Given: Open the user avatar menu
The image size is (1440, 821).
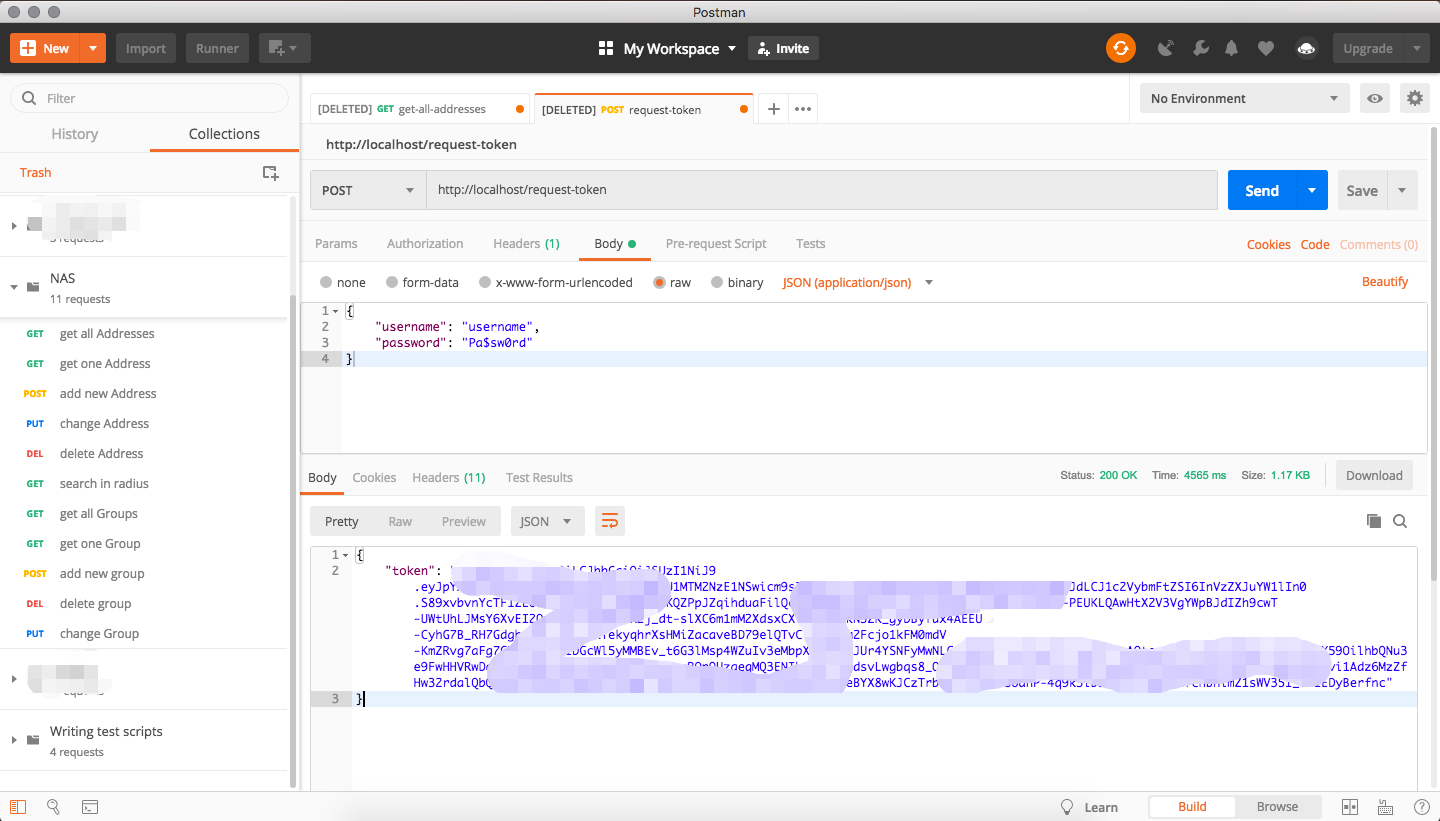Looking at the screenshot, I should pyautogui.click(x=1305, y=48).
